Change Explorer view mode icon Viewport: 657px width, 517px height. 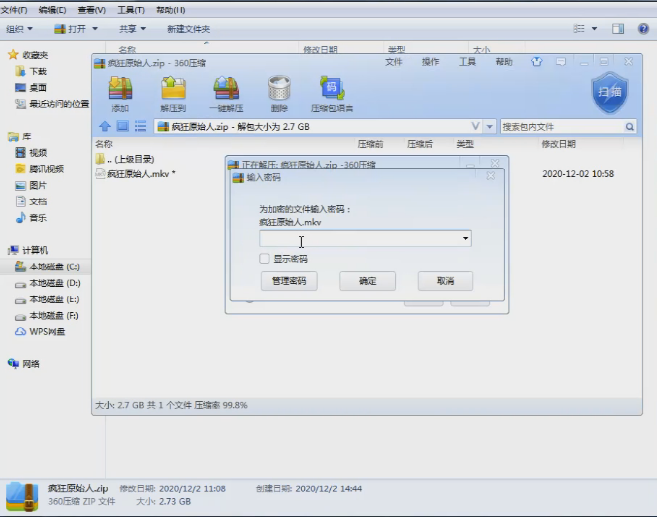click(x=579, y=28)
